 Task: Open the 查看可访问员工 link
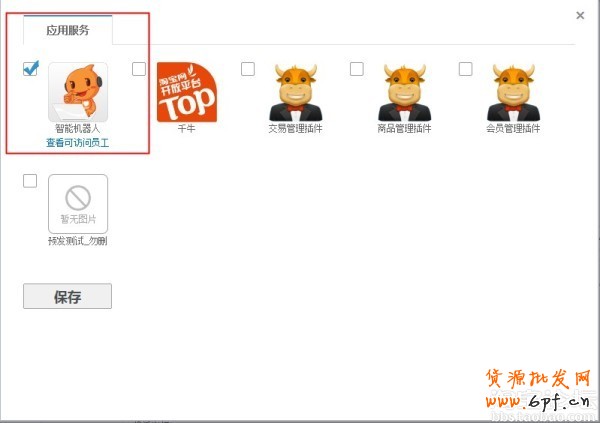78,143
